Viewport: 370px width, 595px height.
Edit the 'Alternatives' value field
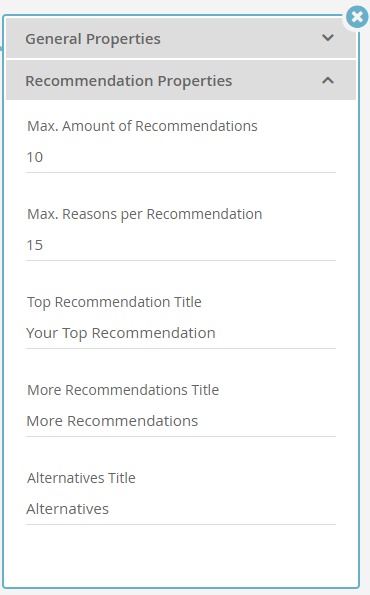click(181, 509)
